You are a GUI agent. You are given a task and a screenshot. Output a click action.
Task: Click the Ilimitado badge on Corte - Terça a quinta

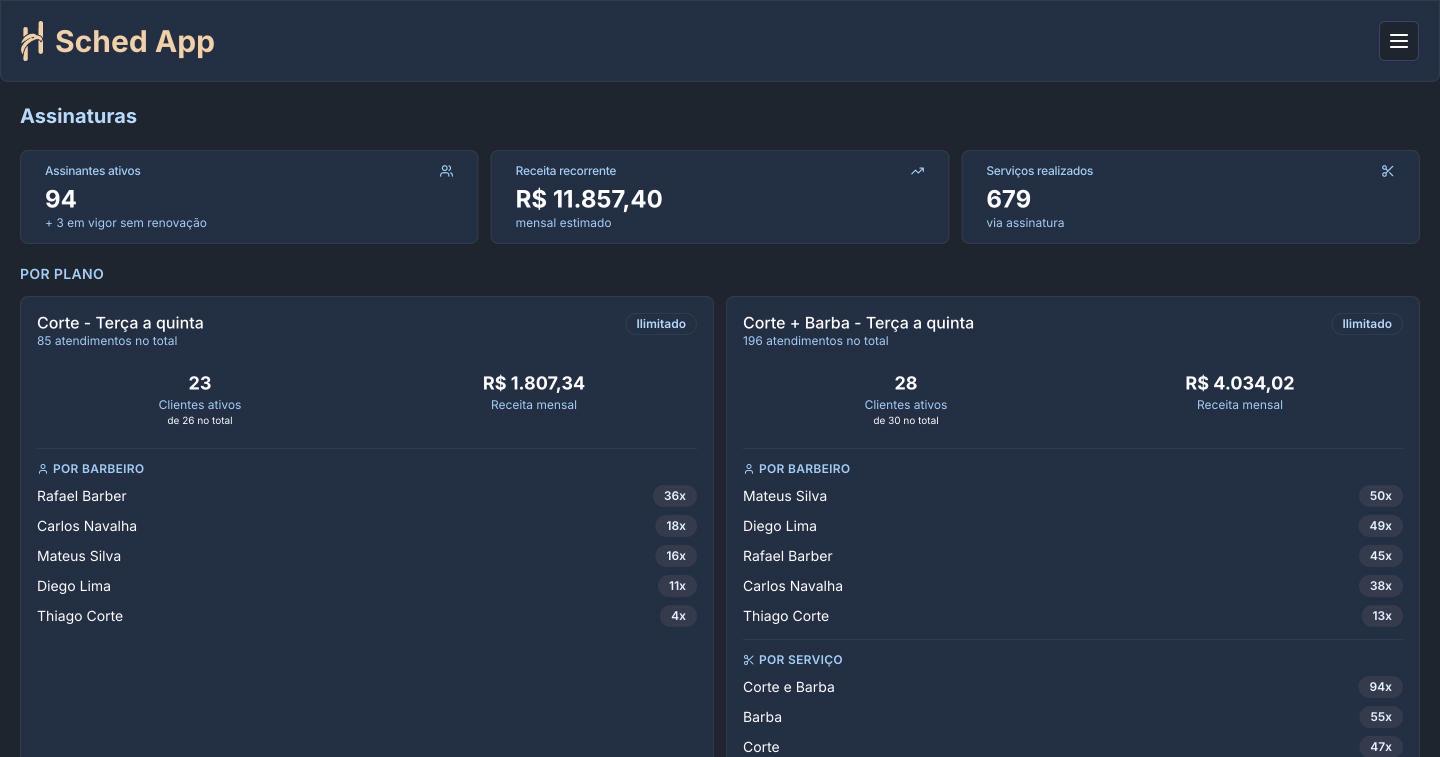click(661, 324)
